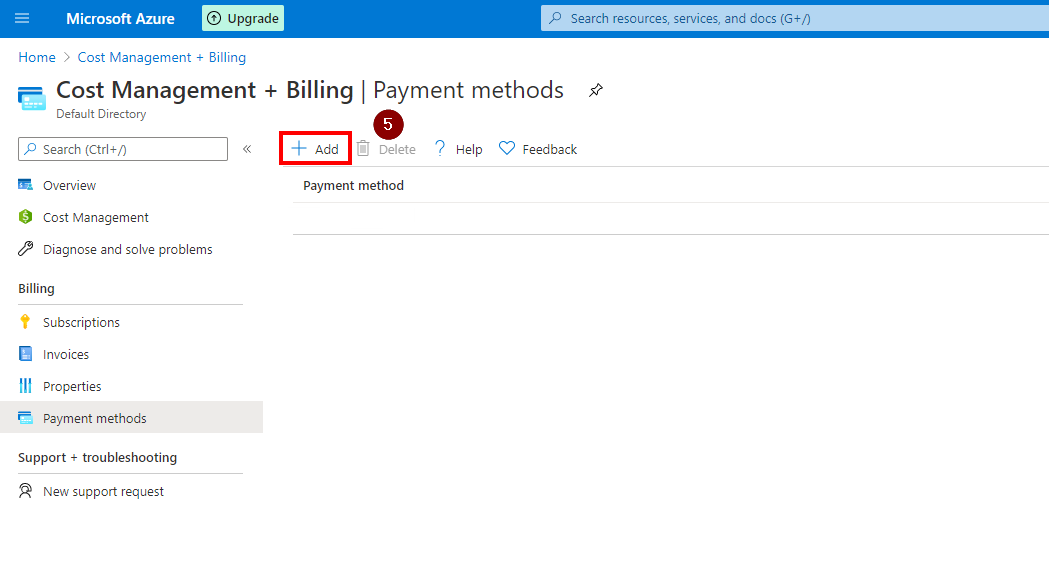Click the Help question mark icon
The height and width of the screenshot is (564, 1049).
(440, 149)
